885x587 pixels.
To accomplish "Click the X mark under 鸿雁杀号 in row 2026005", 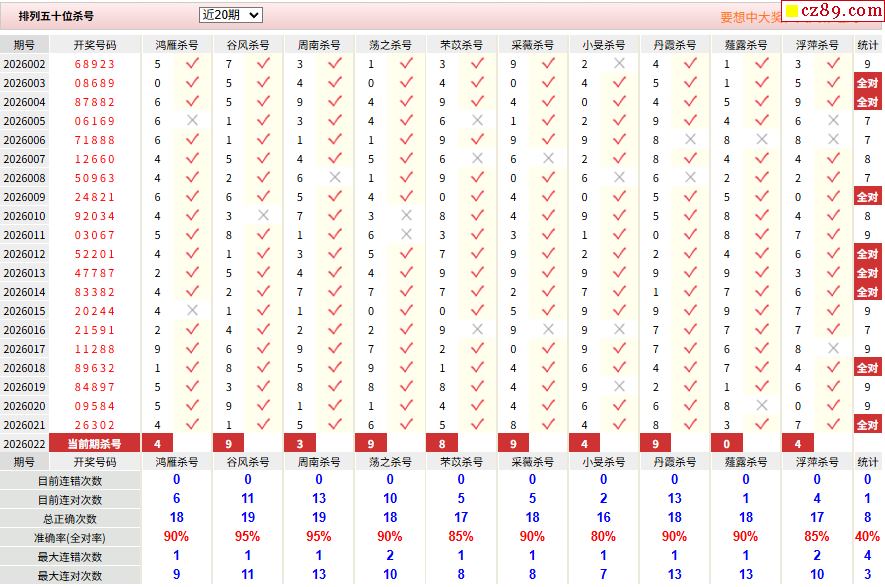I will (192, 120).
